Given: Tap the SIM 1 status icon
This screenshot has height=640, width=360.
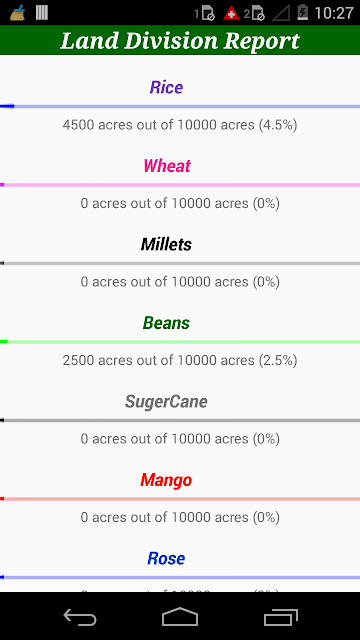Looking at the screenshot, I should click(x=204, y=13).
